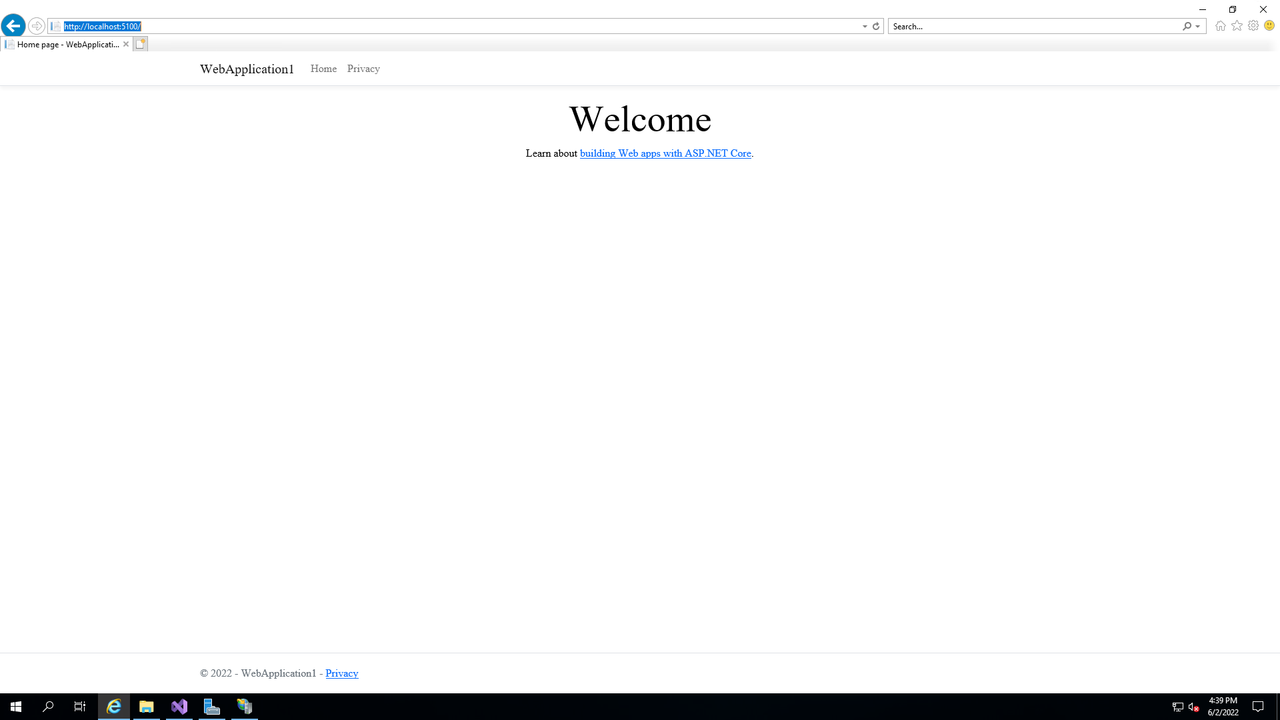Expand the search provider dropdown arrow
This screenshot has height=720, width=1280.
(x=1198, y=26)
